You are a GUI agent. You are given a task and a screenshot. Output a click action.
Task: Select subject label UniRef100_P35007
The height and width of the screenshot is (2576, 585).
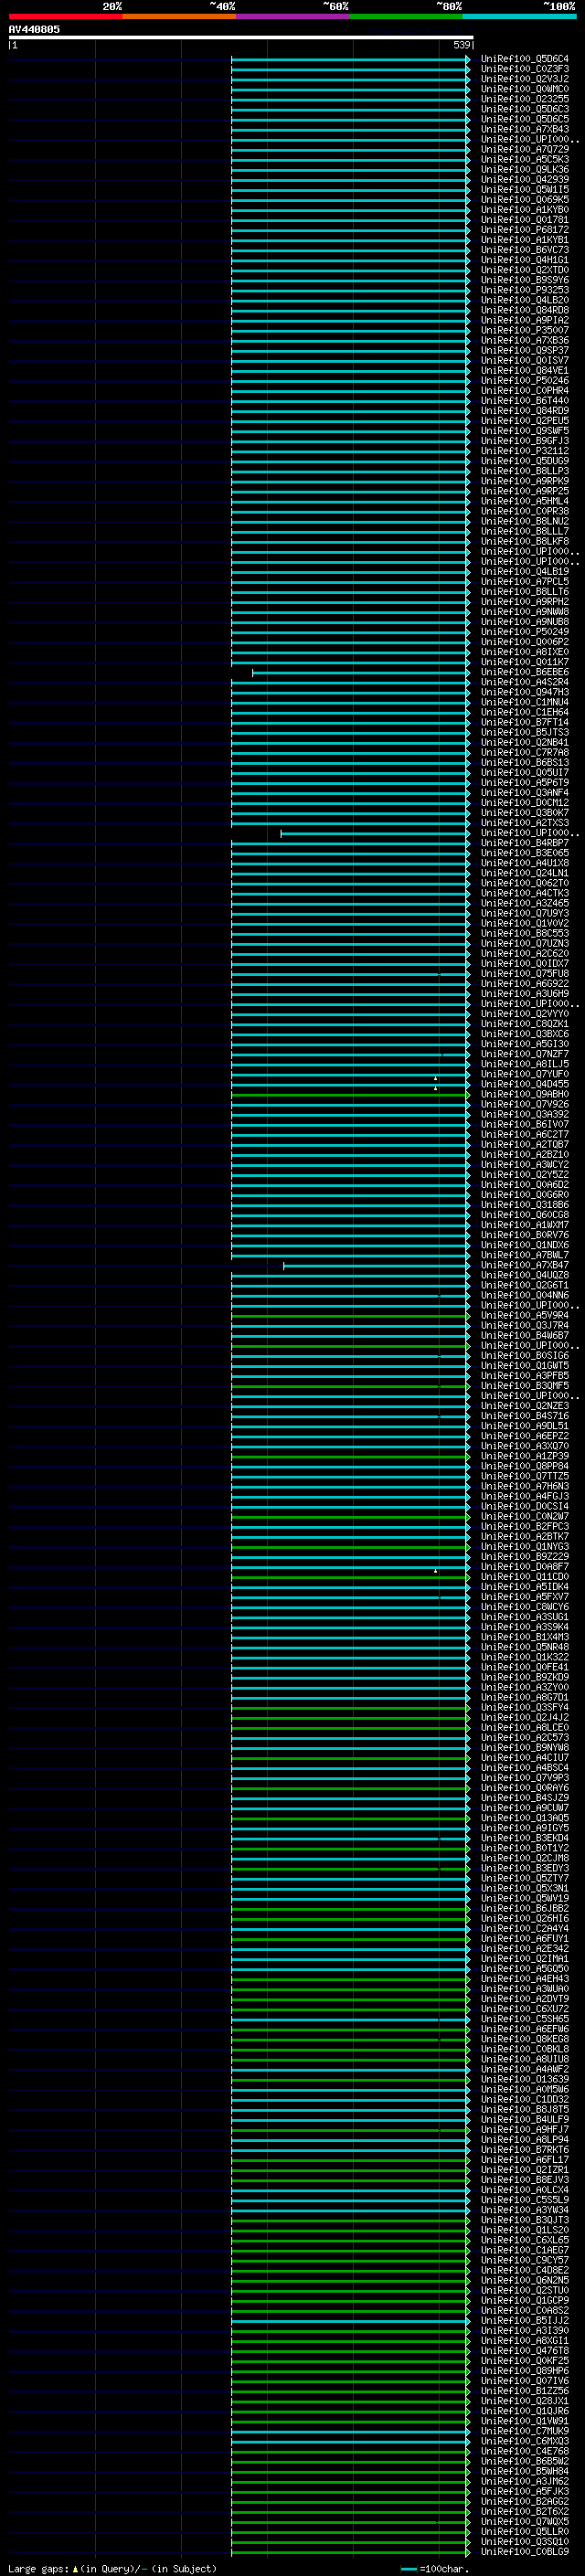[x=524, y=330]
